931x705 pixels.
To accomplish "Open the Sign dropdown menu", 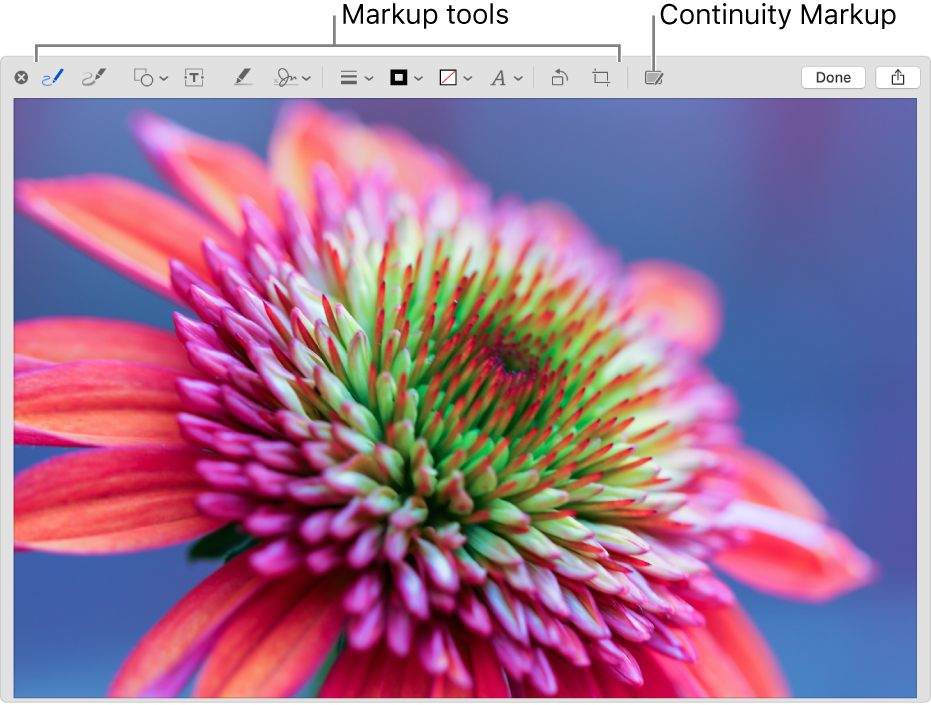I will click(x=305, y=77).
